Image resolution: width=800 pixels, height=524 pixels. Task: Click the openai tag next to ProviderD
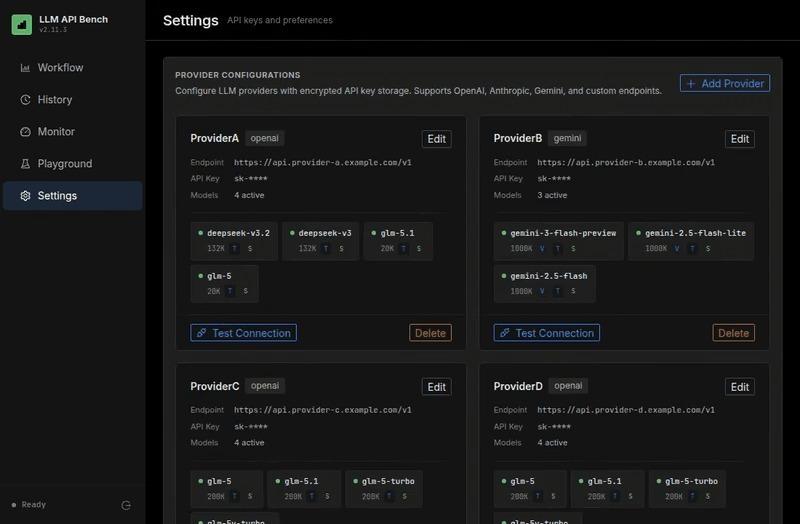point(568,386)
